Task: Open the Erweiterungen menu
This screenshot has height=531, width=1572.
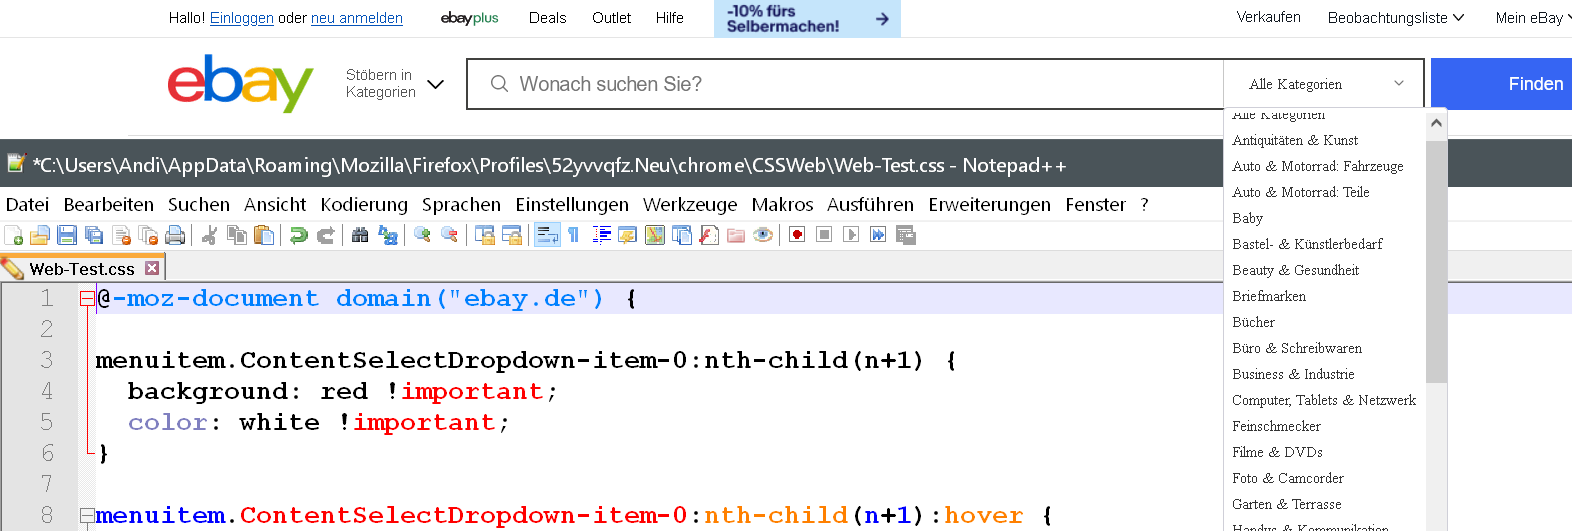Action: 989,204
